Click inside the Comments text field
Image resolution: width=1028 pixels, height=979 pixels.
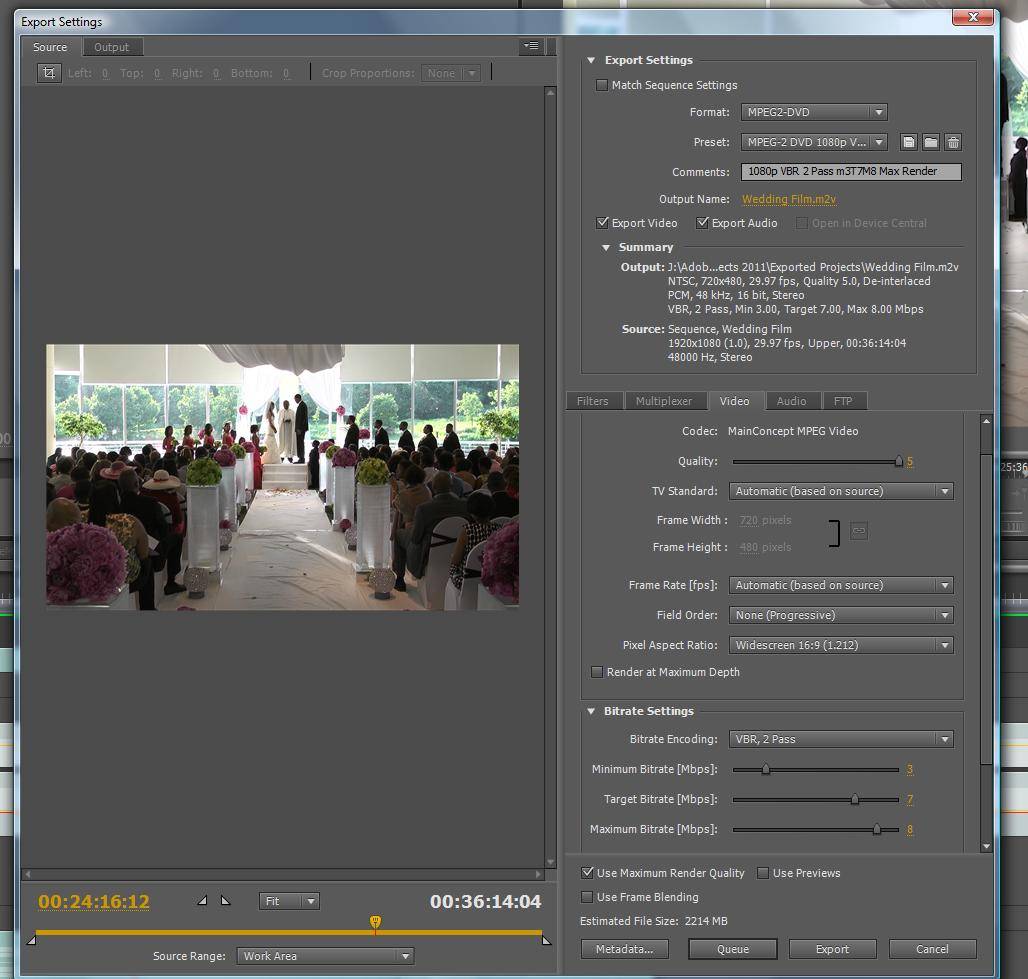click(x=851, y=171)
